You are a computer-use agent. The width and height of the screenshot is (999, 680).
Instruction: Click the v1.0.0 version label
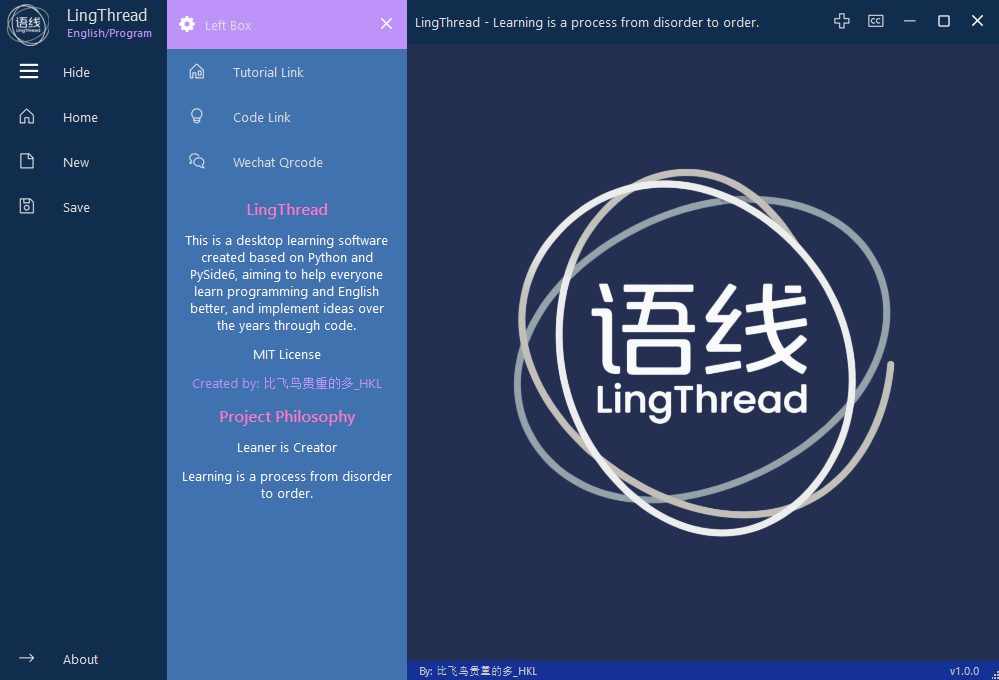point(964,671)
